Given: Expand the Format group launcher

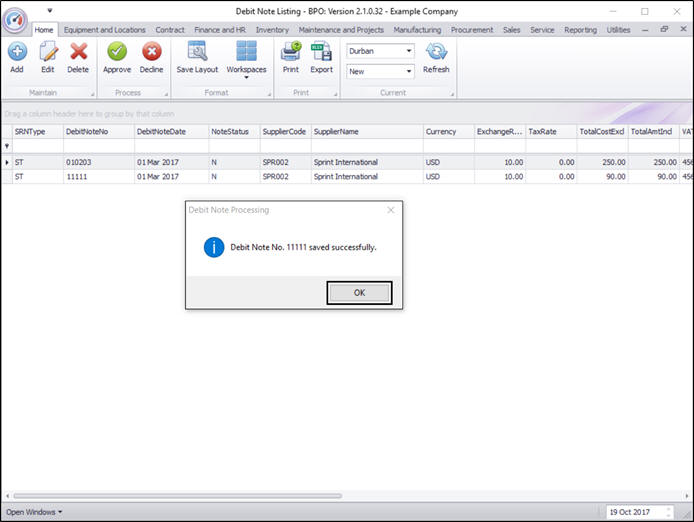Looking at the screenshot, I should [269, 94].
